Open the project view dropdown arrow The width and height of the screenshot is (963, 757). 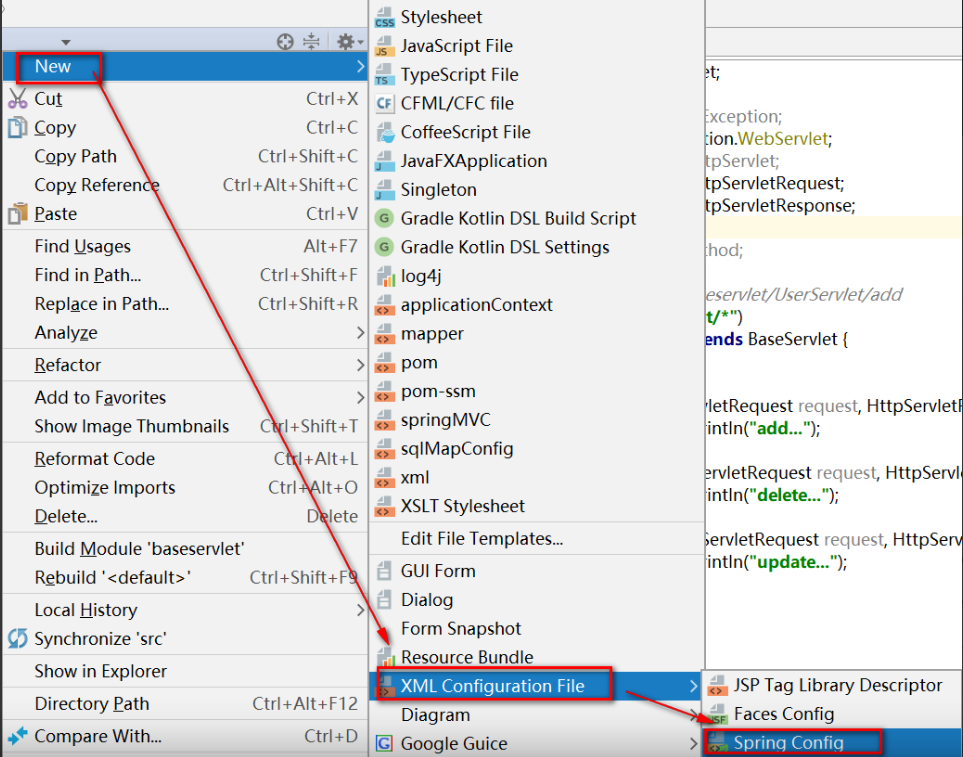(66, 42)
